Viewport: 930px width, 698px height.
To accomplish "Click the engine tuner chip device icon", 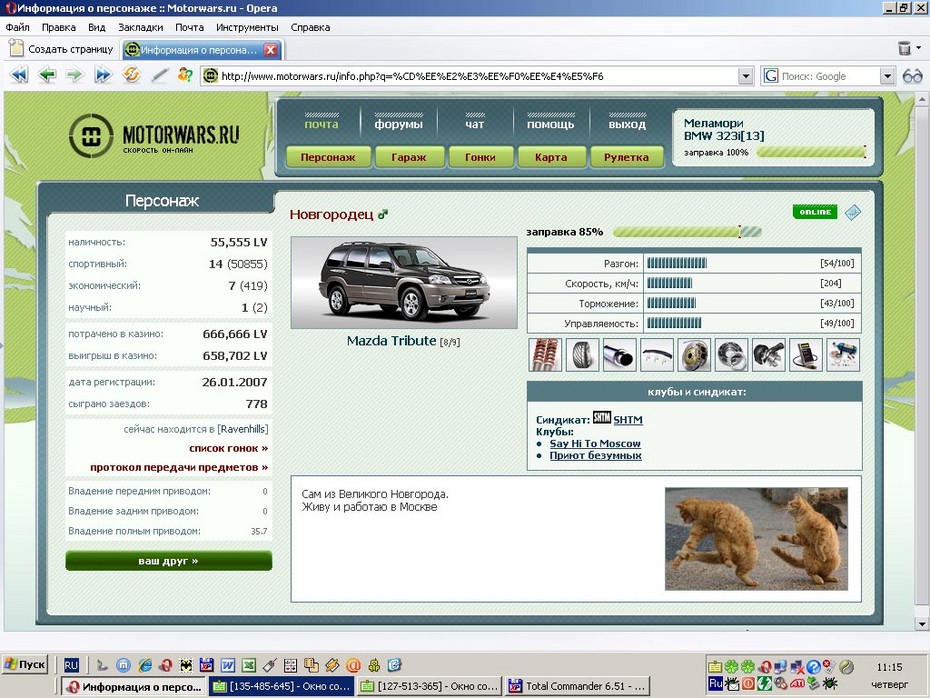I will point(806,355).
